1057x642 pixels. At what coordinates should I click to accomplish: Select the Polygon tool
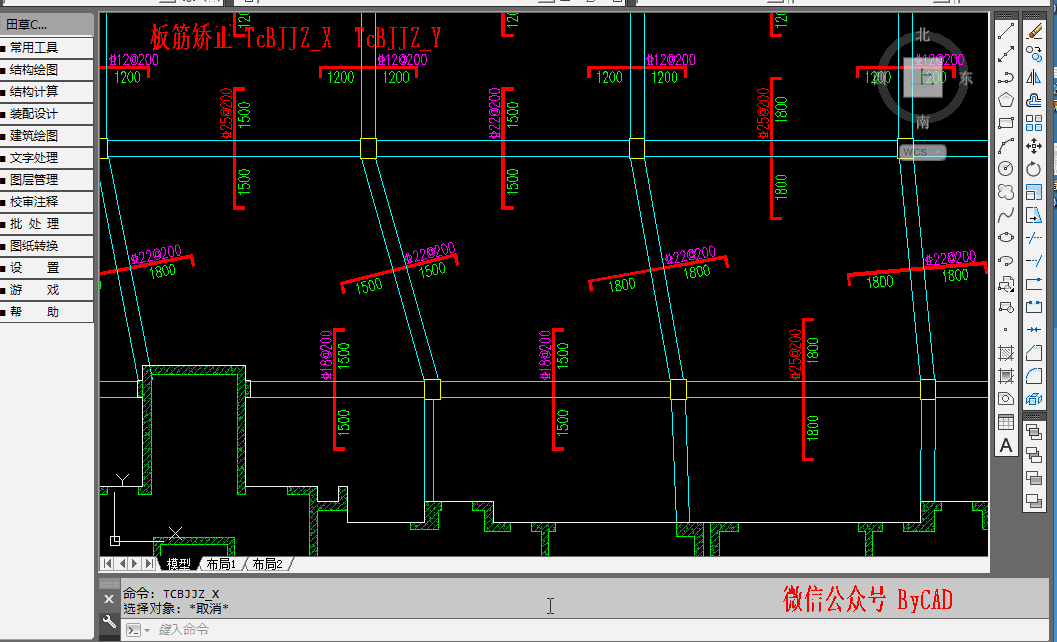coord(1006,100)
